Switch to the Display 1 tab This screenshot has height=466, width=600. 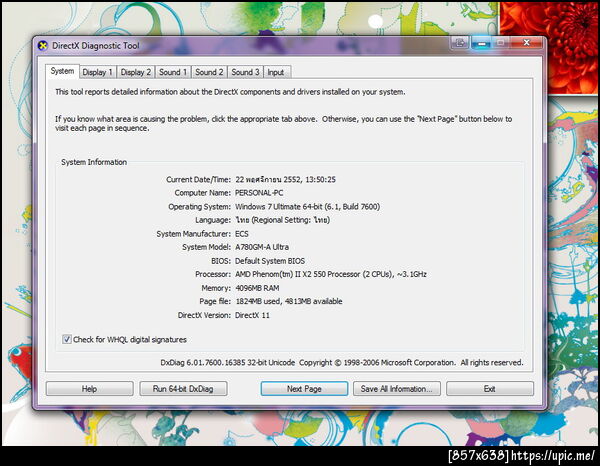(97, 72)
